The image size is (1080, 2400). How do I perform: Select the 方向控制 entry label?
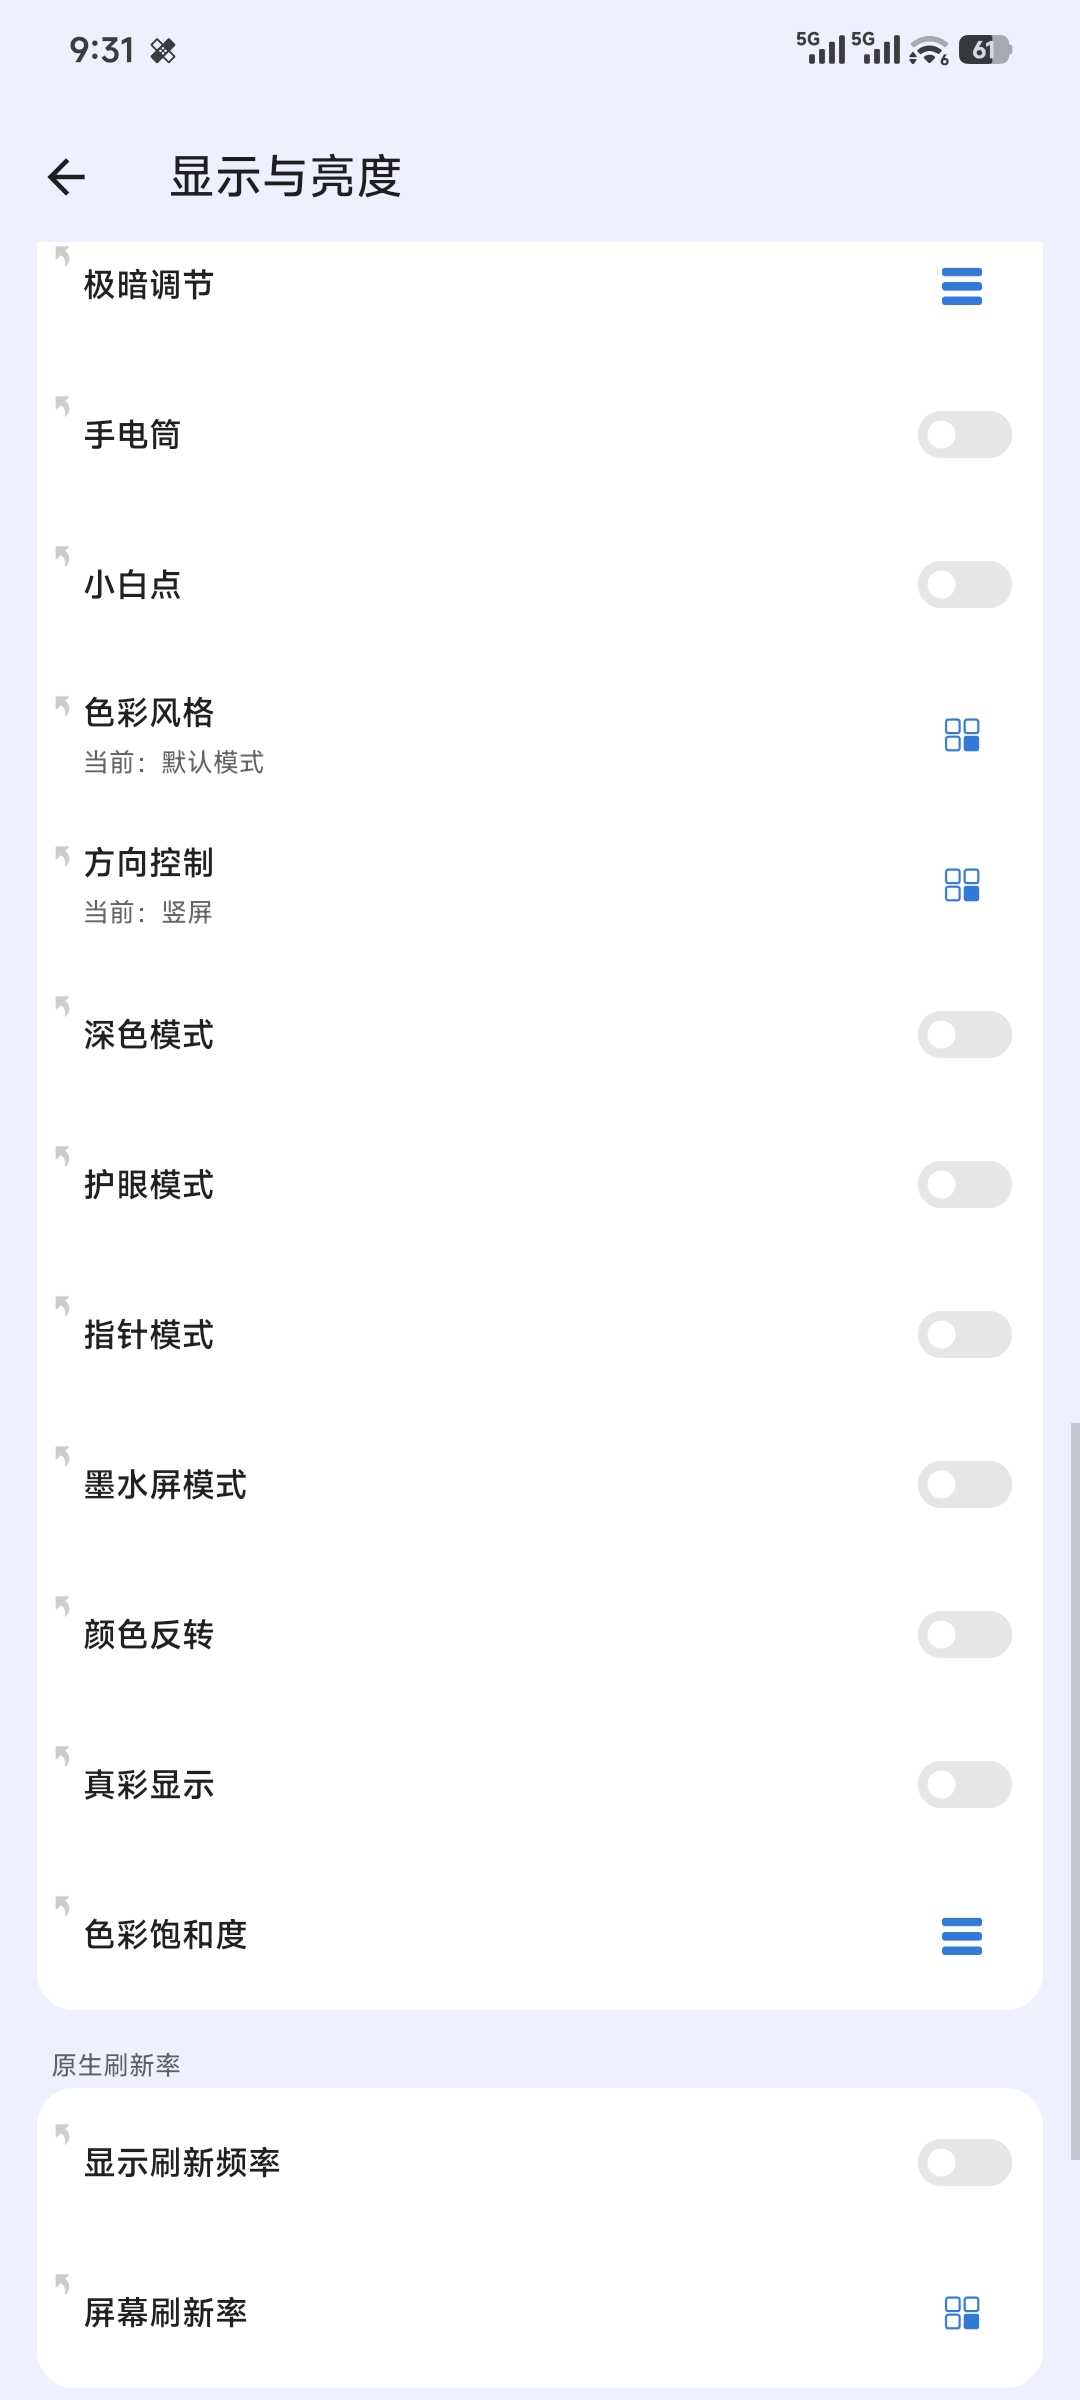pos(149,863)
